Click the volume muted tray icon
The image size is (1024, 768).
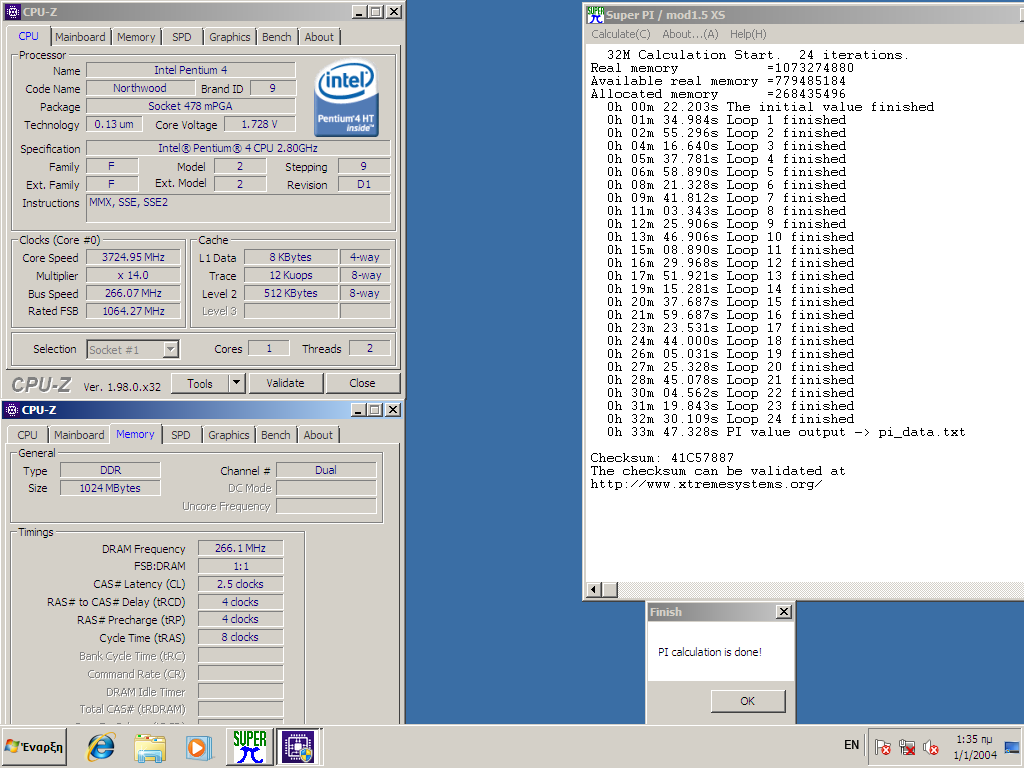[931, 747]
